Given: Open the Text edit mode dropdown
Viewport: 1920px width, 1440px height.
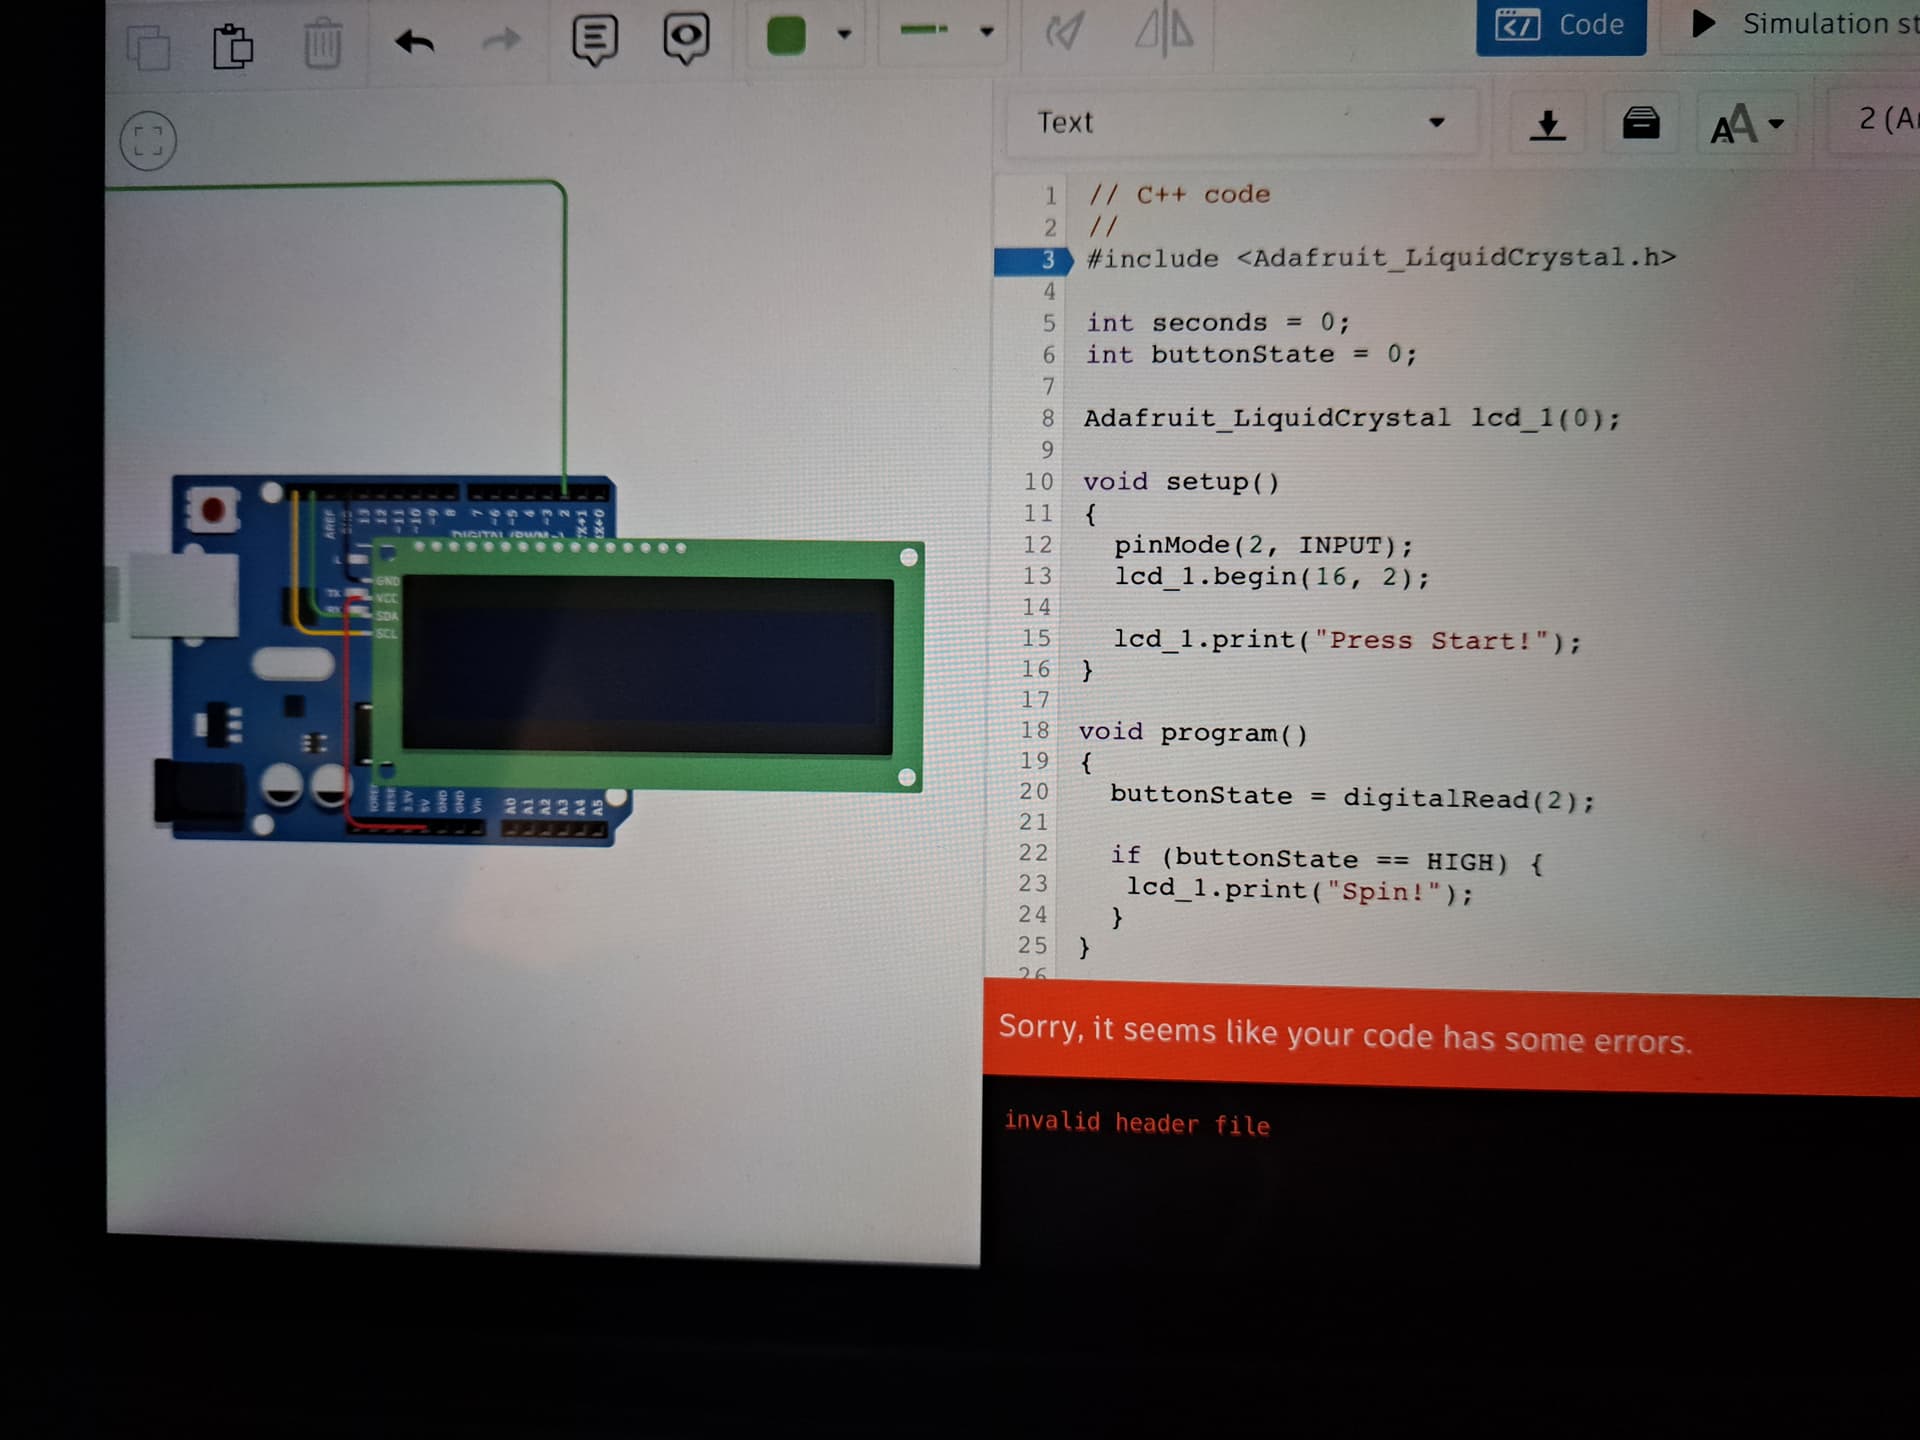Looking at the screenshot, I should click(x=1240, y=122).
